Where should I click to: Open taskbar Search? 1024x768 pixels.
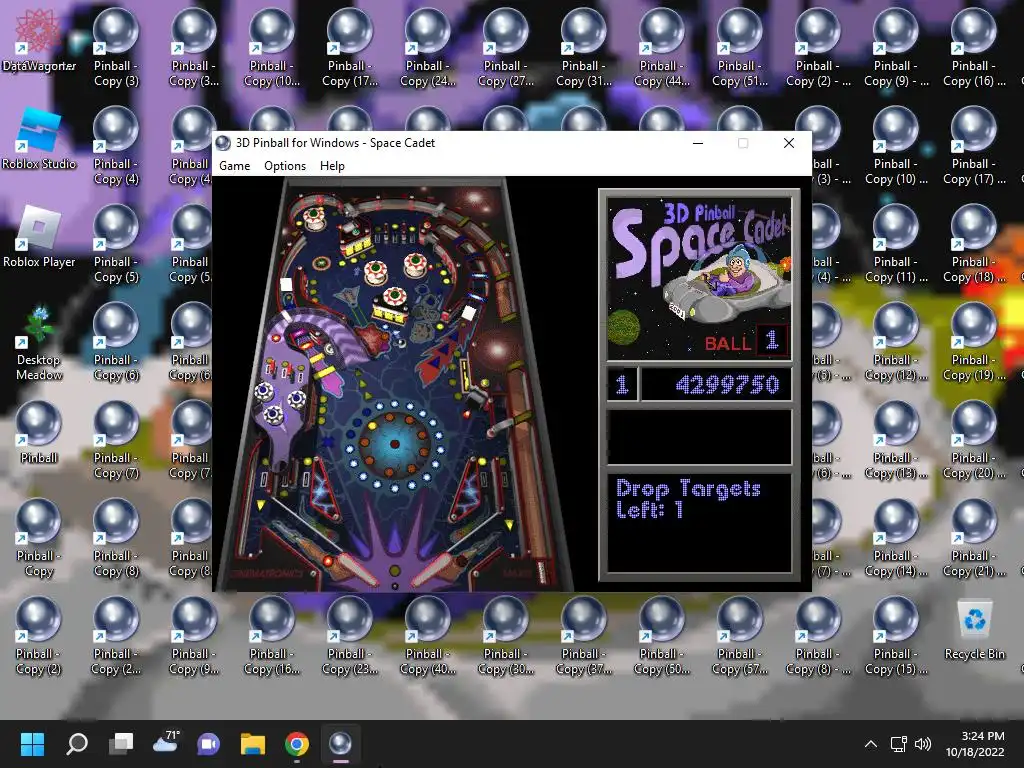click(76, 743)
